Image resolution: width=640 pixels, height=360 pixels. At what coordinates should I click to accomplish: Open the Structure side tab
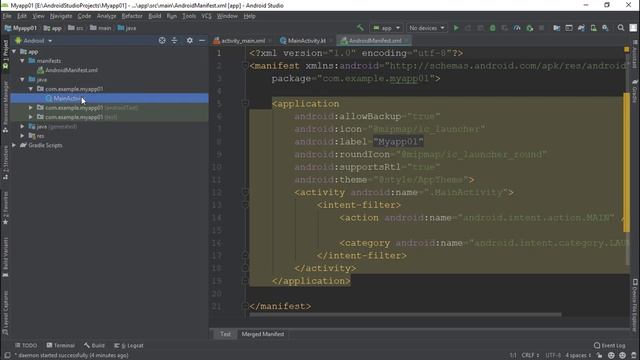[x=5, y=162]
